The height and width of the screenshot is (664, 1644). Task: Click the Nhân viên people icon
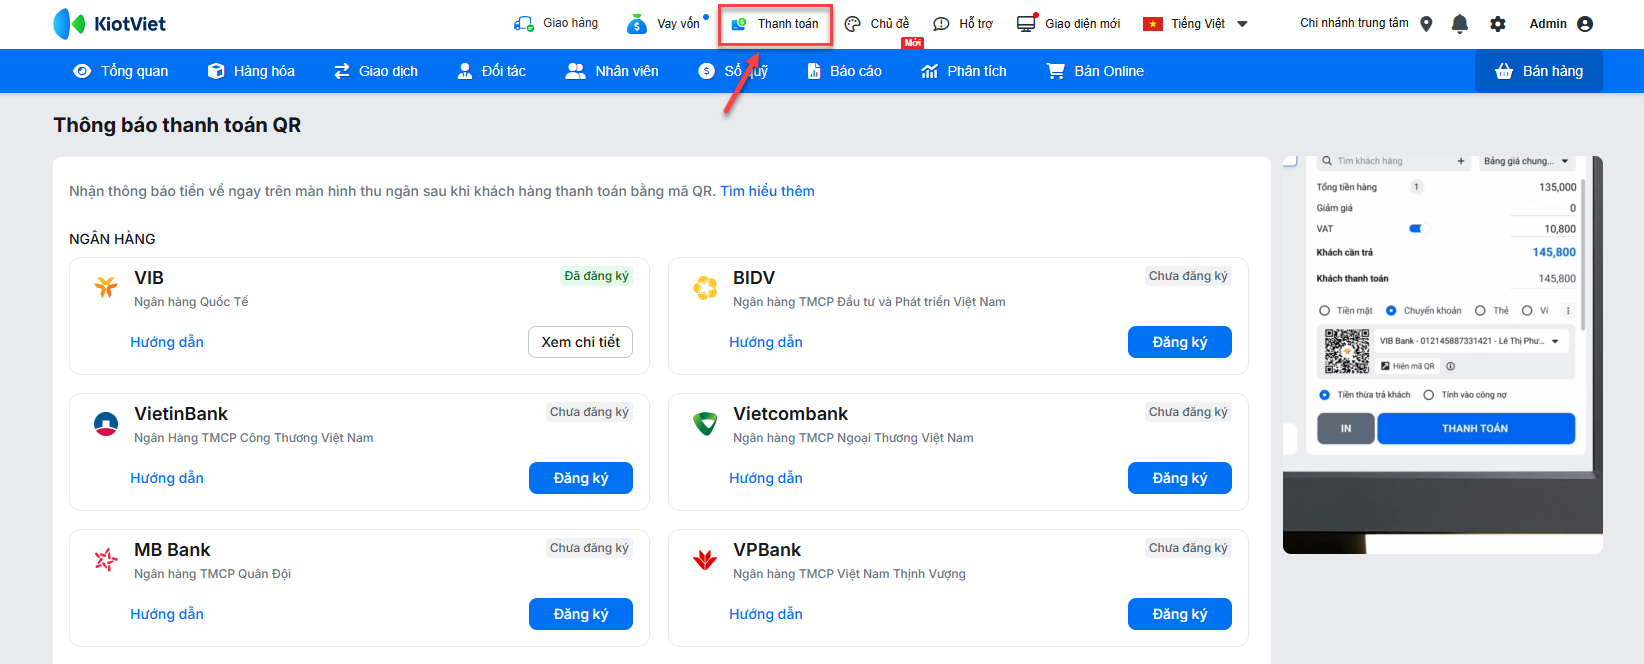tap(576, 71)
